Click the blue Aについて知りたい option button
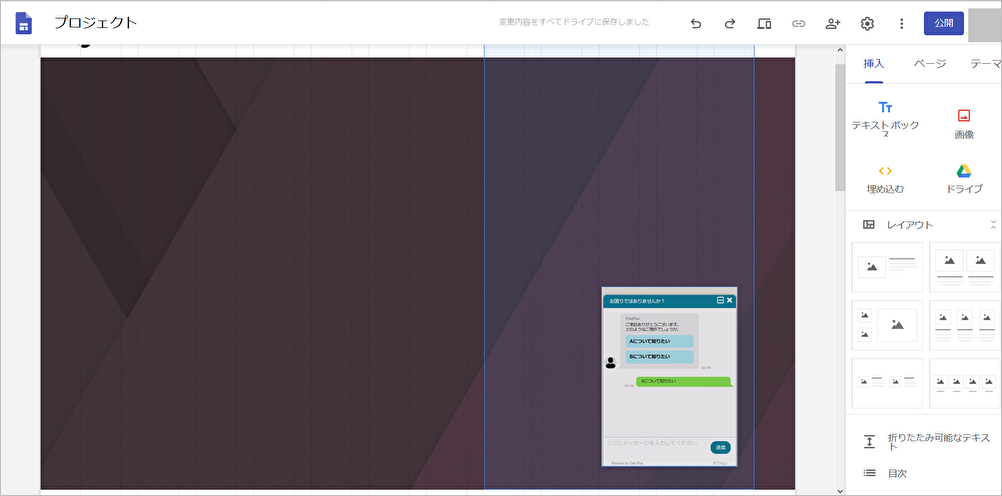 (x=659, y=341)
